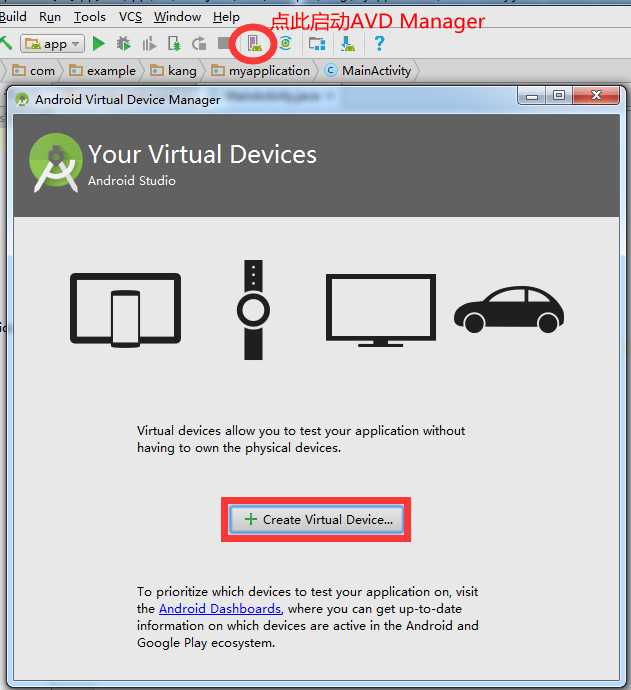Select com breadcrumb folder

click(x=33, y=70)
